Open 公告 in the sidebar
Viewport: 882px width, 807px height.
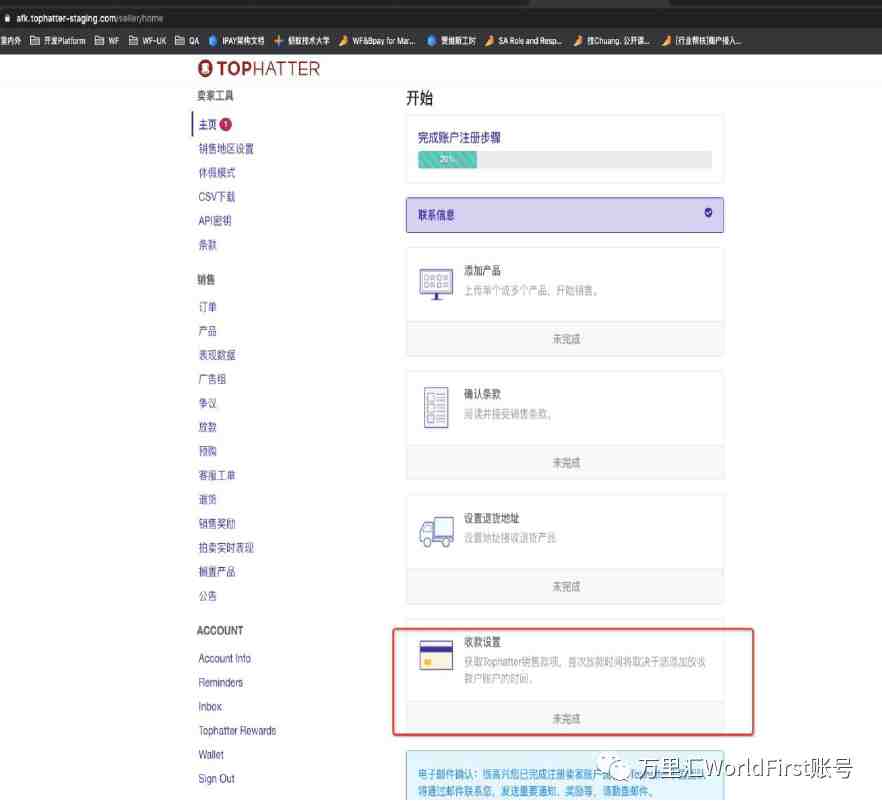coord(208,596)
